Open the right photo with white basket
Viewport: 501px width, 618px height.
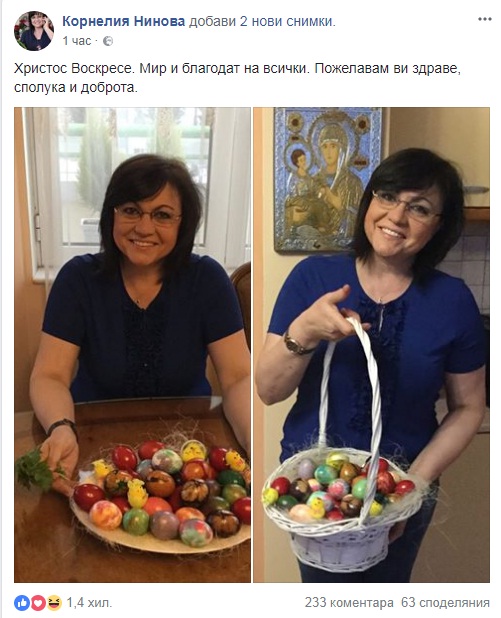(371, 345)
